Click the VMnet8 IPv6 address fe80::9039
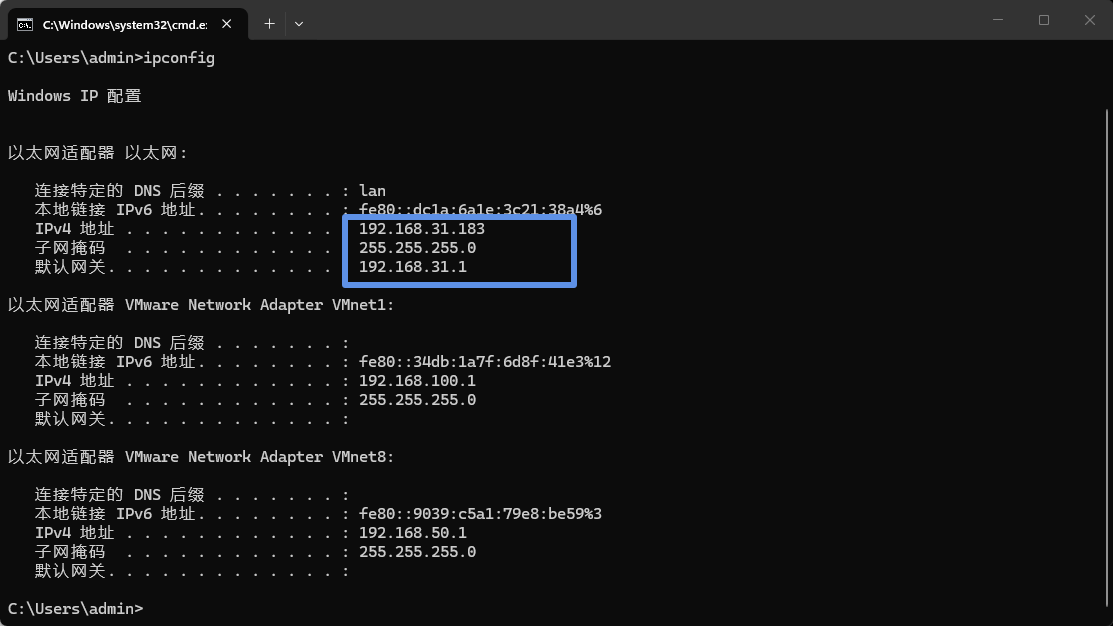Screen dimensions: 1113x626 tap(480, 514)
